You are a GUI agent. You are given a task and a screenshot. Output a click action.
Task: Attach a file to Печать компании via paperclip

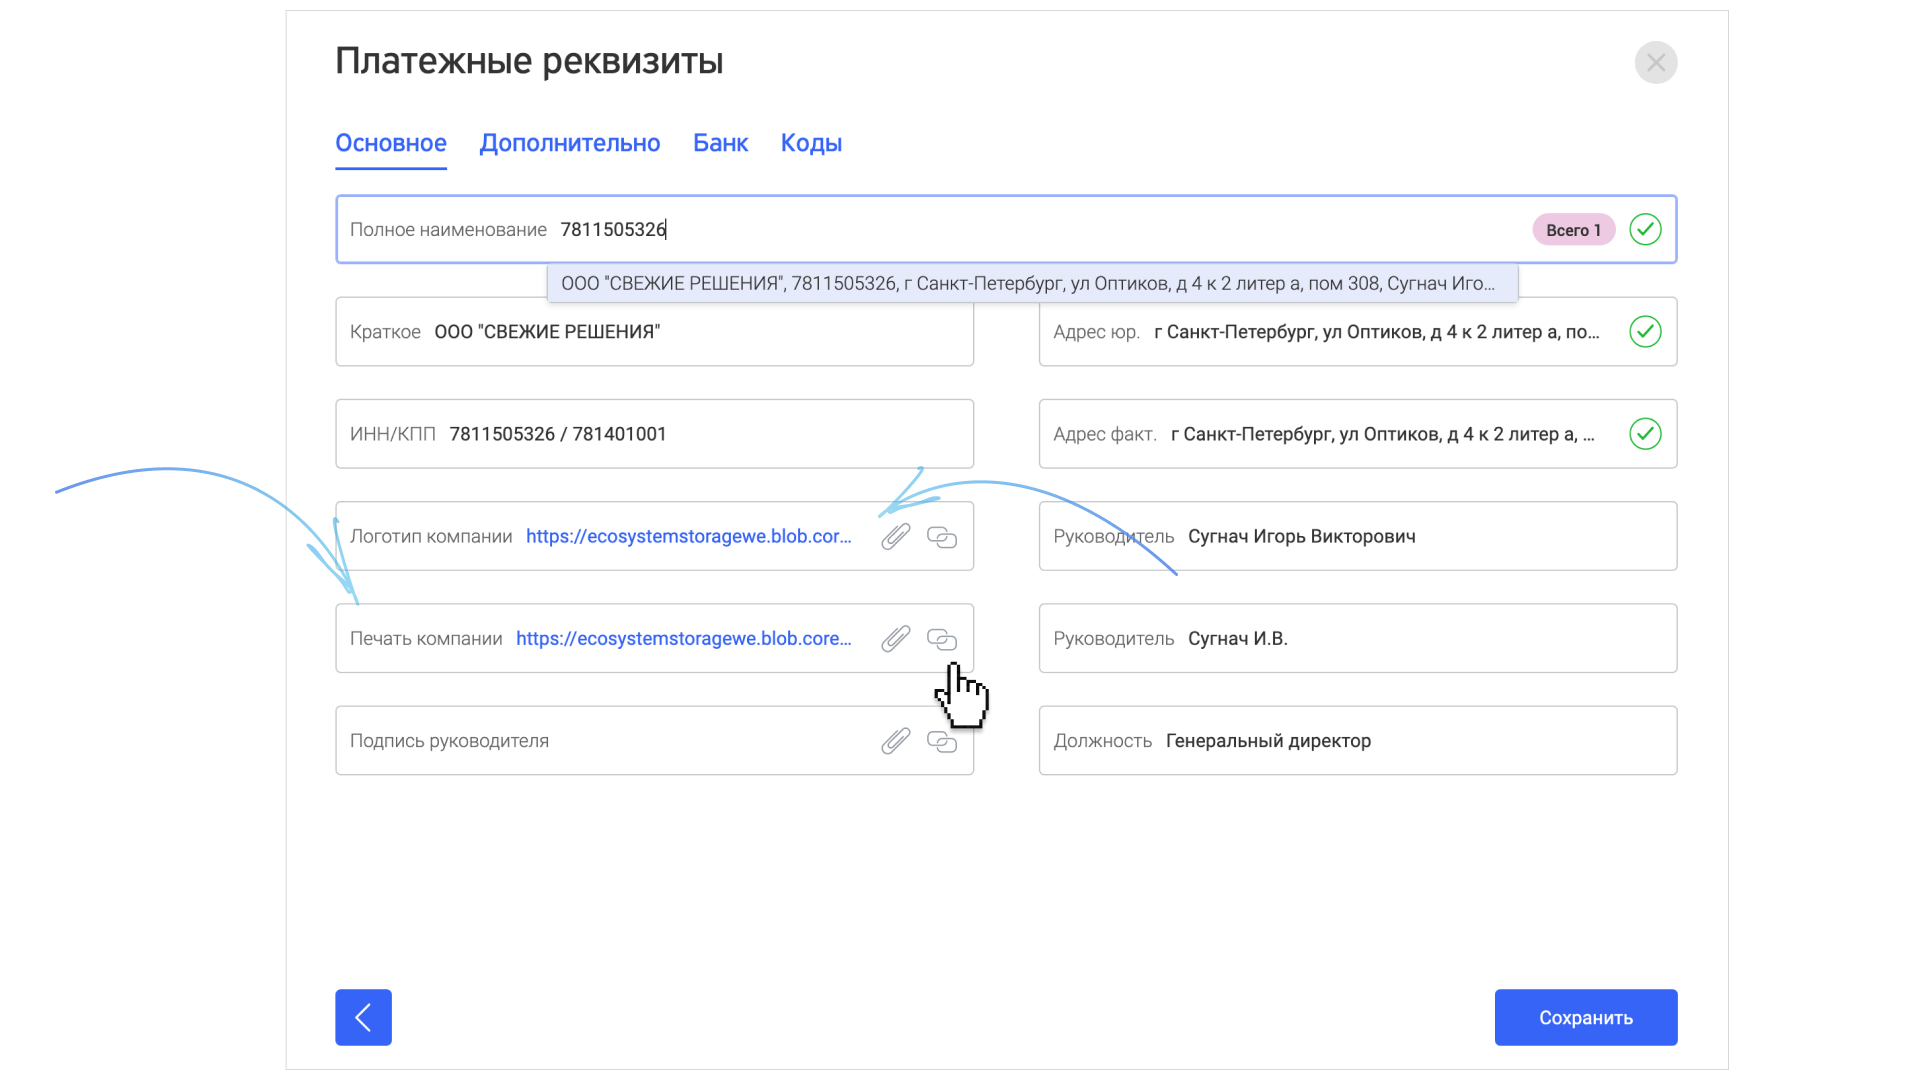(x=896, y=638)
